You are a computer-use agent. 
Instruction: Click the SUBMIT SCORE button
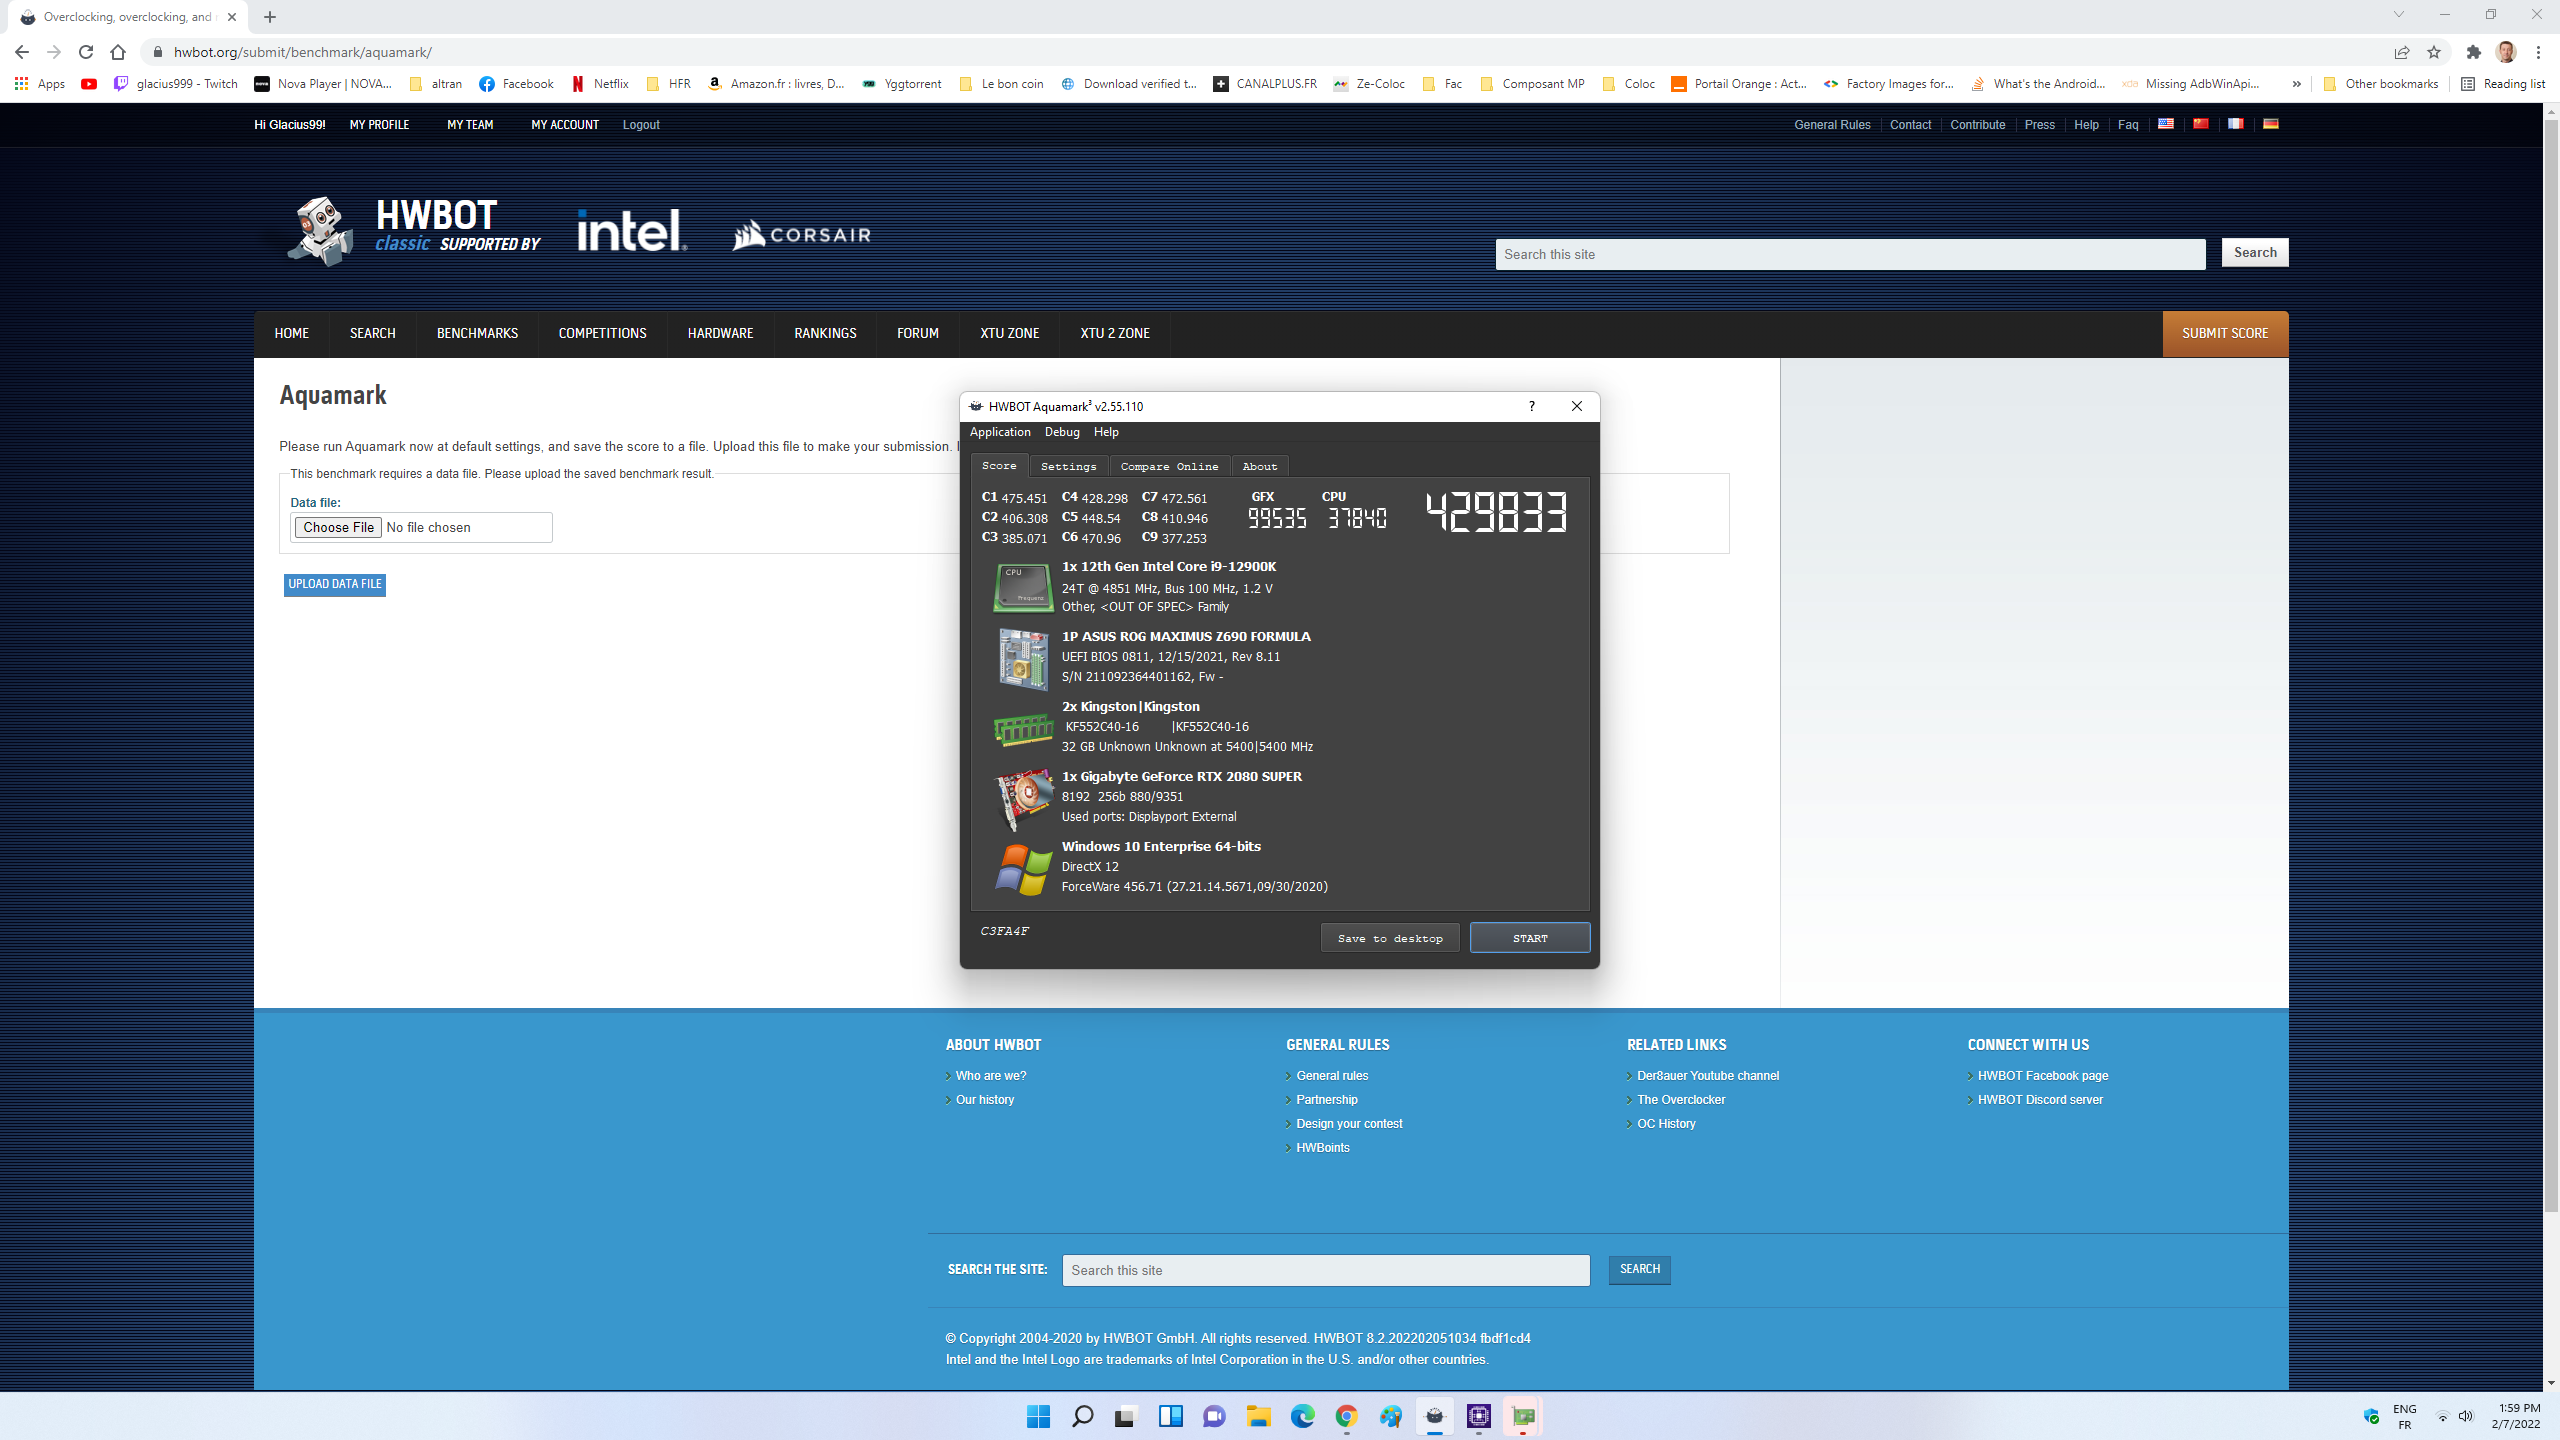click(2225, 334)
